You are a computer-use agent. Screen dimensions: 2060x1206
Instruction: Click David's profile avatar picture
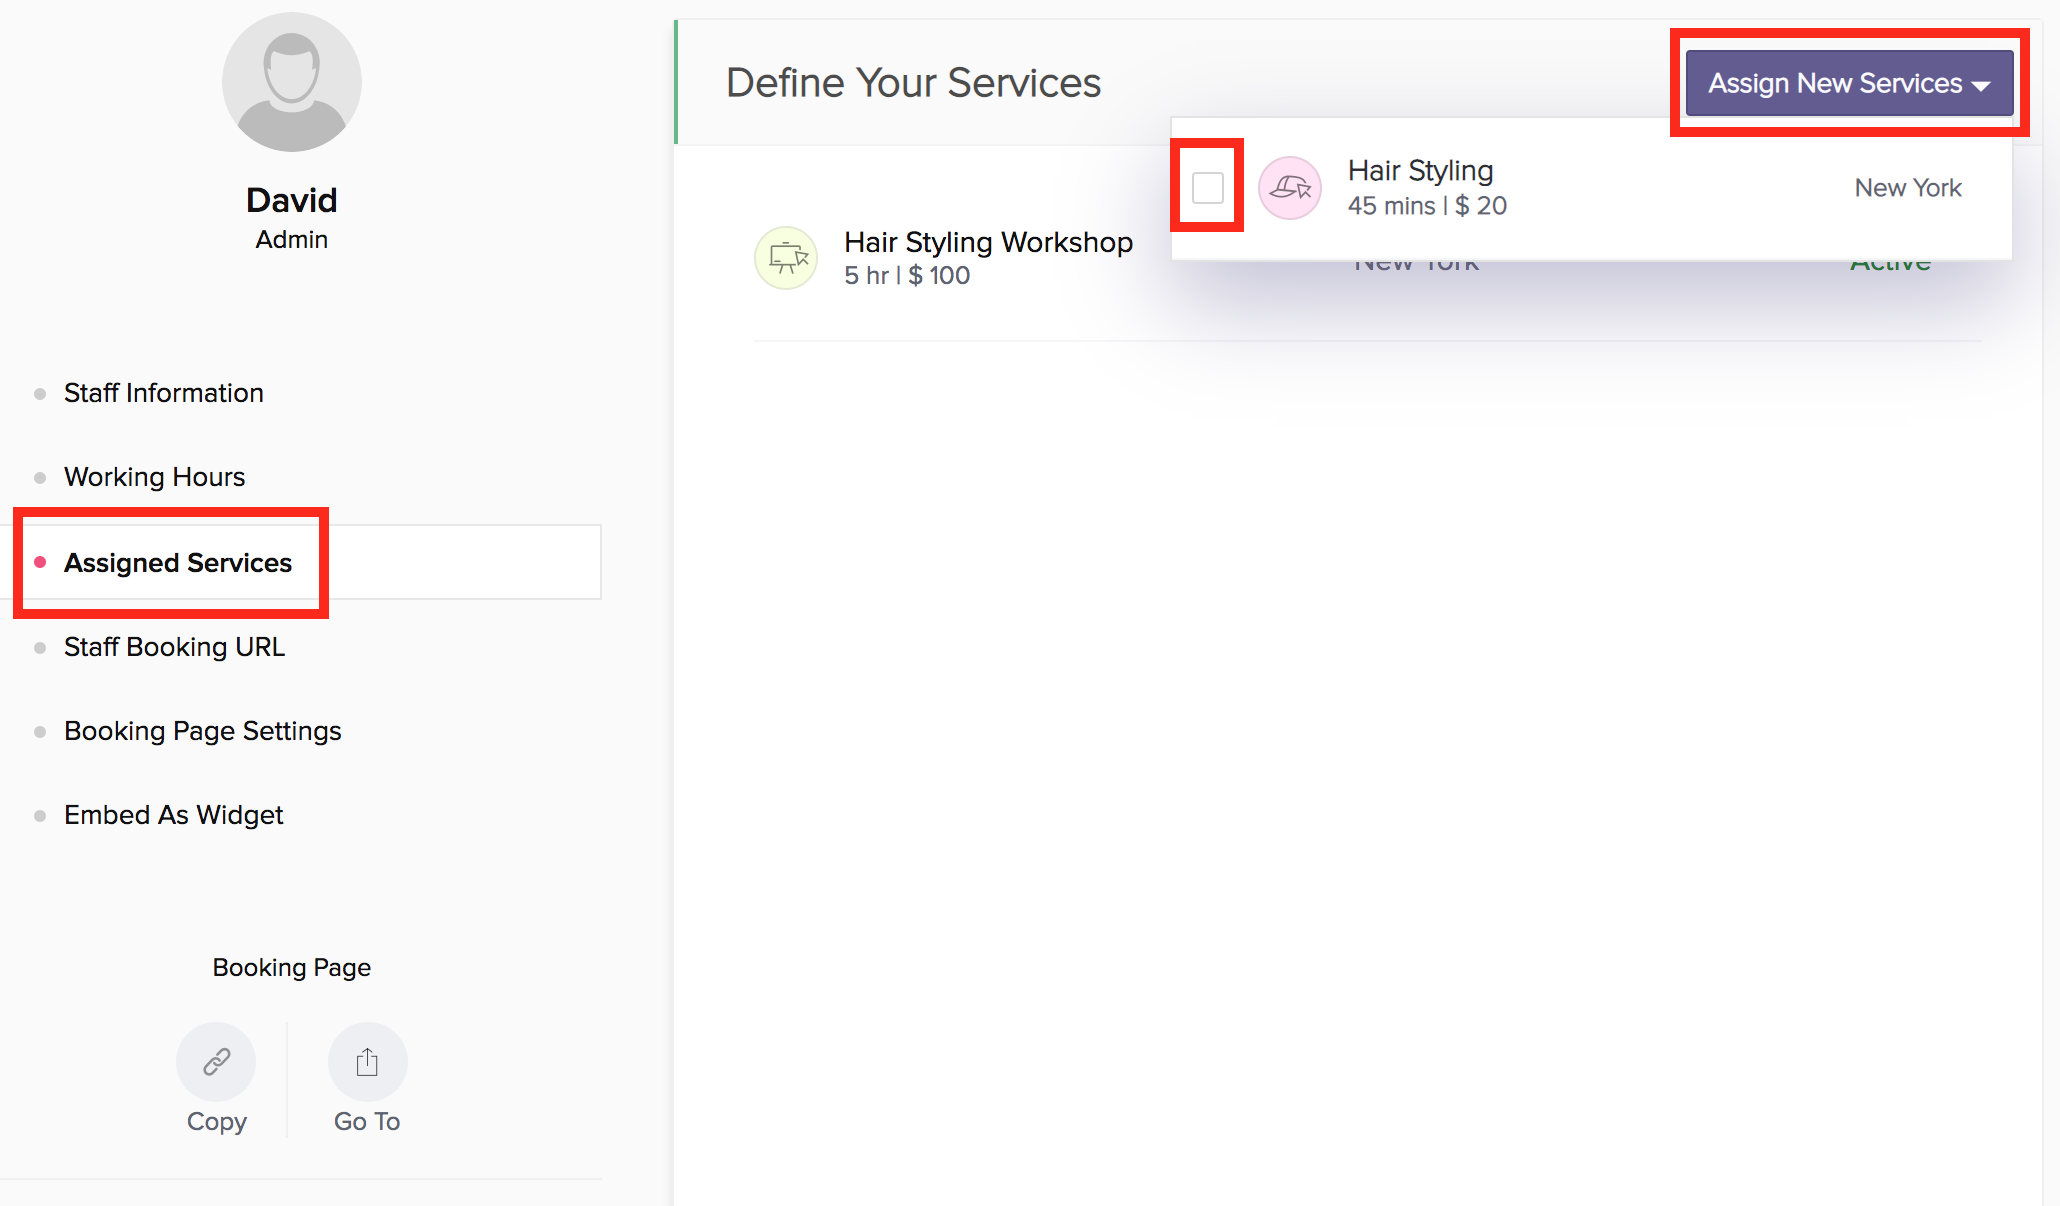click(x=291, y=82)
